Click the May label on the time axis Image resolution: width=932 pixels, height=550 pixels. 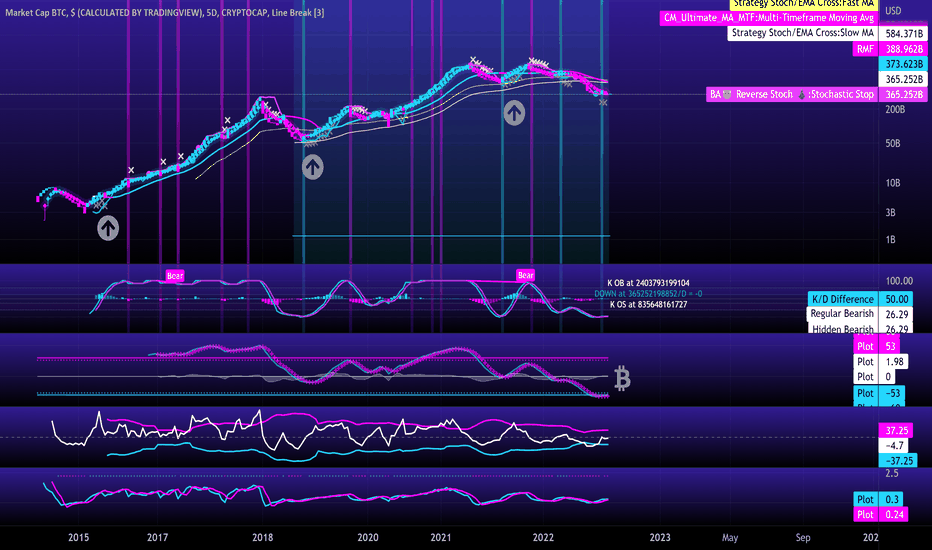click(730, 538)
